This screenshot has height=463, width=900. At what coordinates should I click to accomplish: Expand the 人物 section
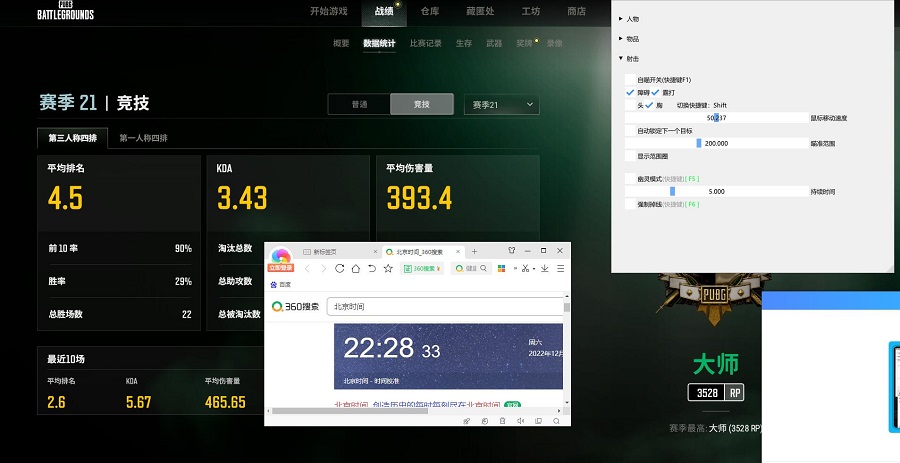[x=629, y=19]
